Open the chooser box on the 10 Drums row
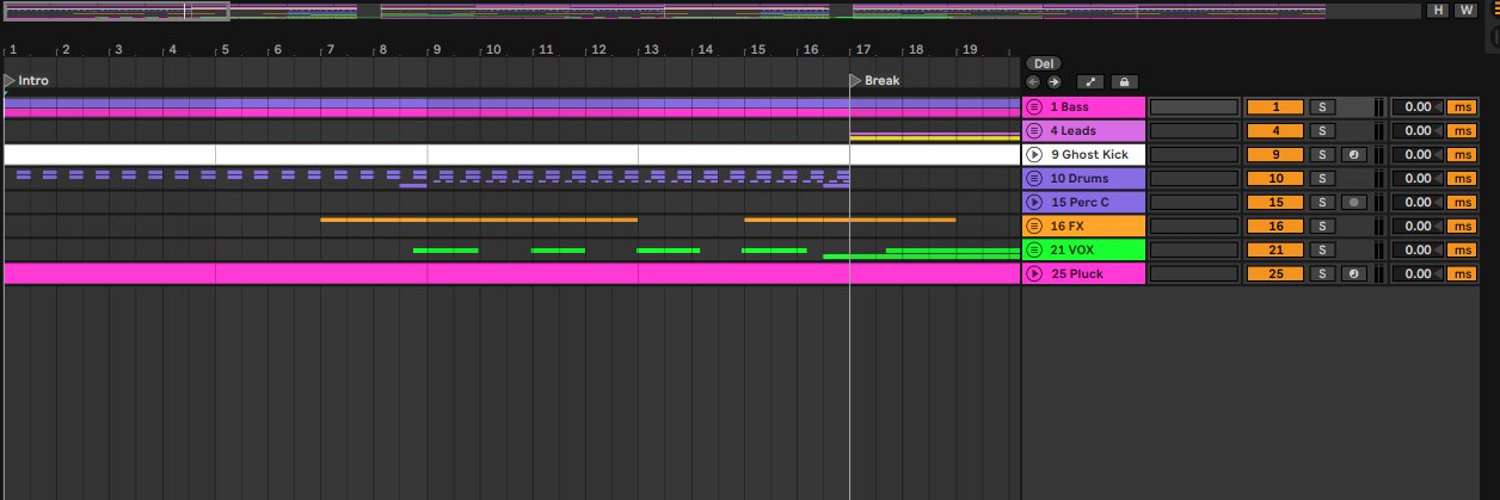This screenshot has height=500, width=1500. coord(1194,179)
